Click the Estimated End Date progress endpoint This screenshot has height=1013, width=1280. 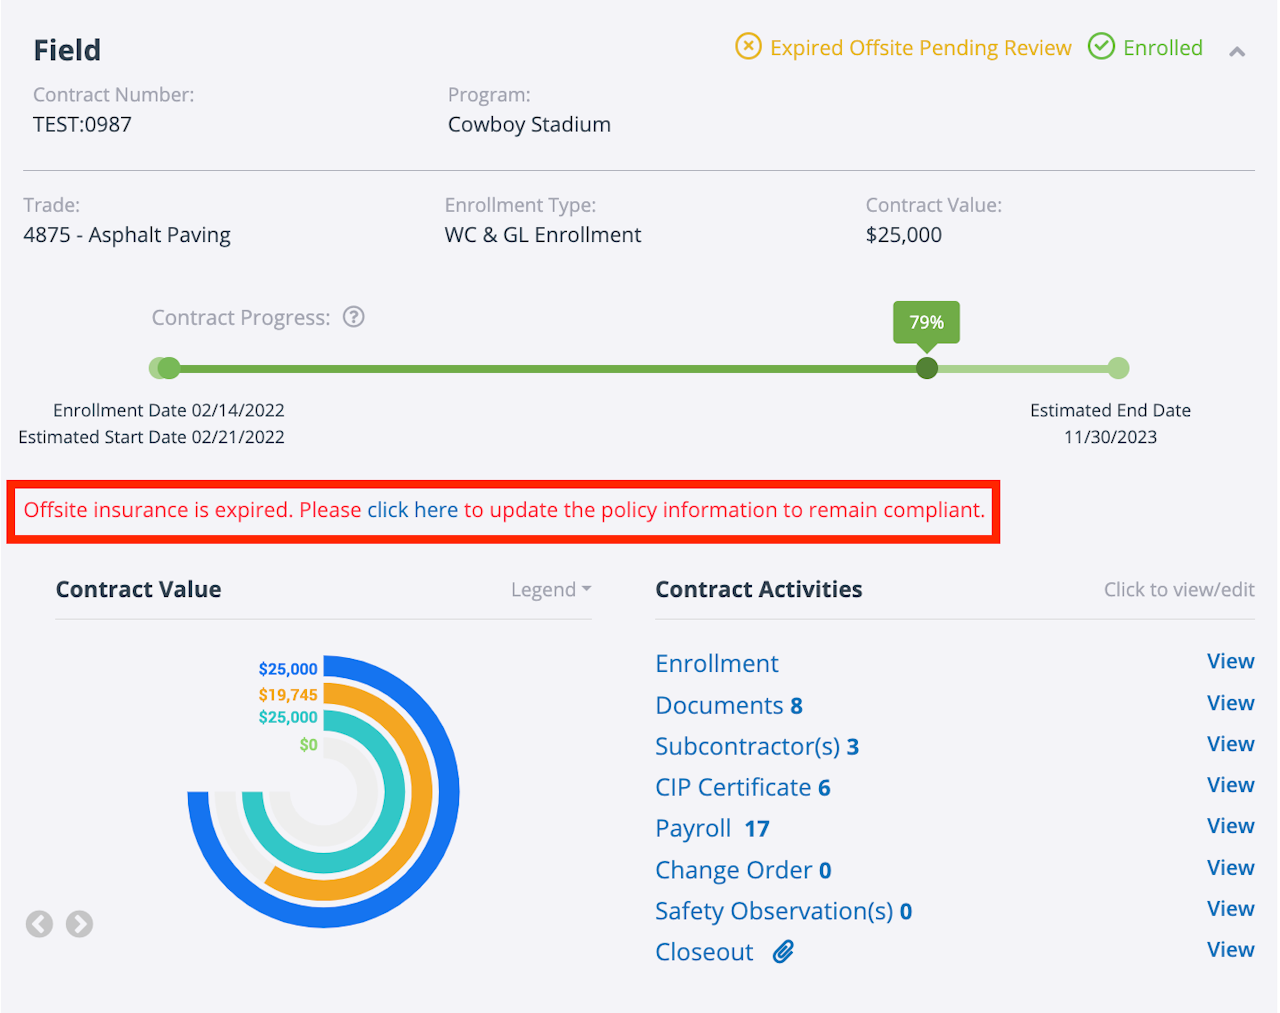tap(1119, 368)
